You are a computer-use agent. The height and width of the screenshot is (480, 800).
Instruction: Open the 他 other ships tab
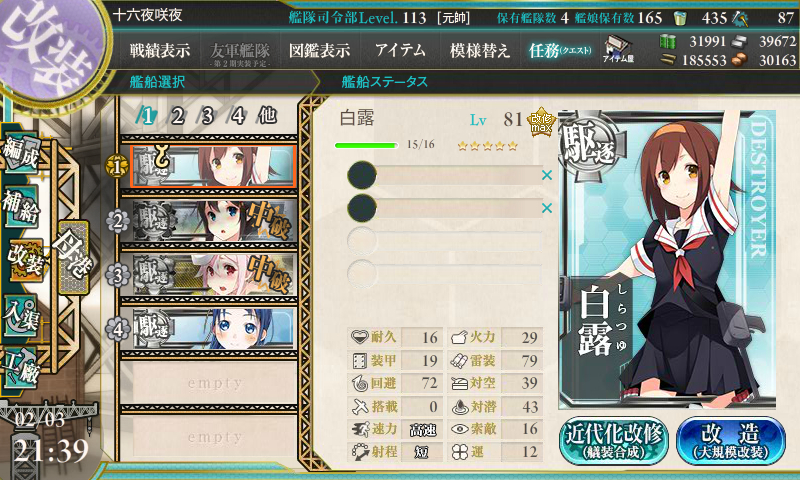[x=267, y=116]
